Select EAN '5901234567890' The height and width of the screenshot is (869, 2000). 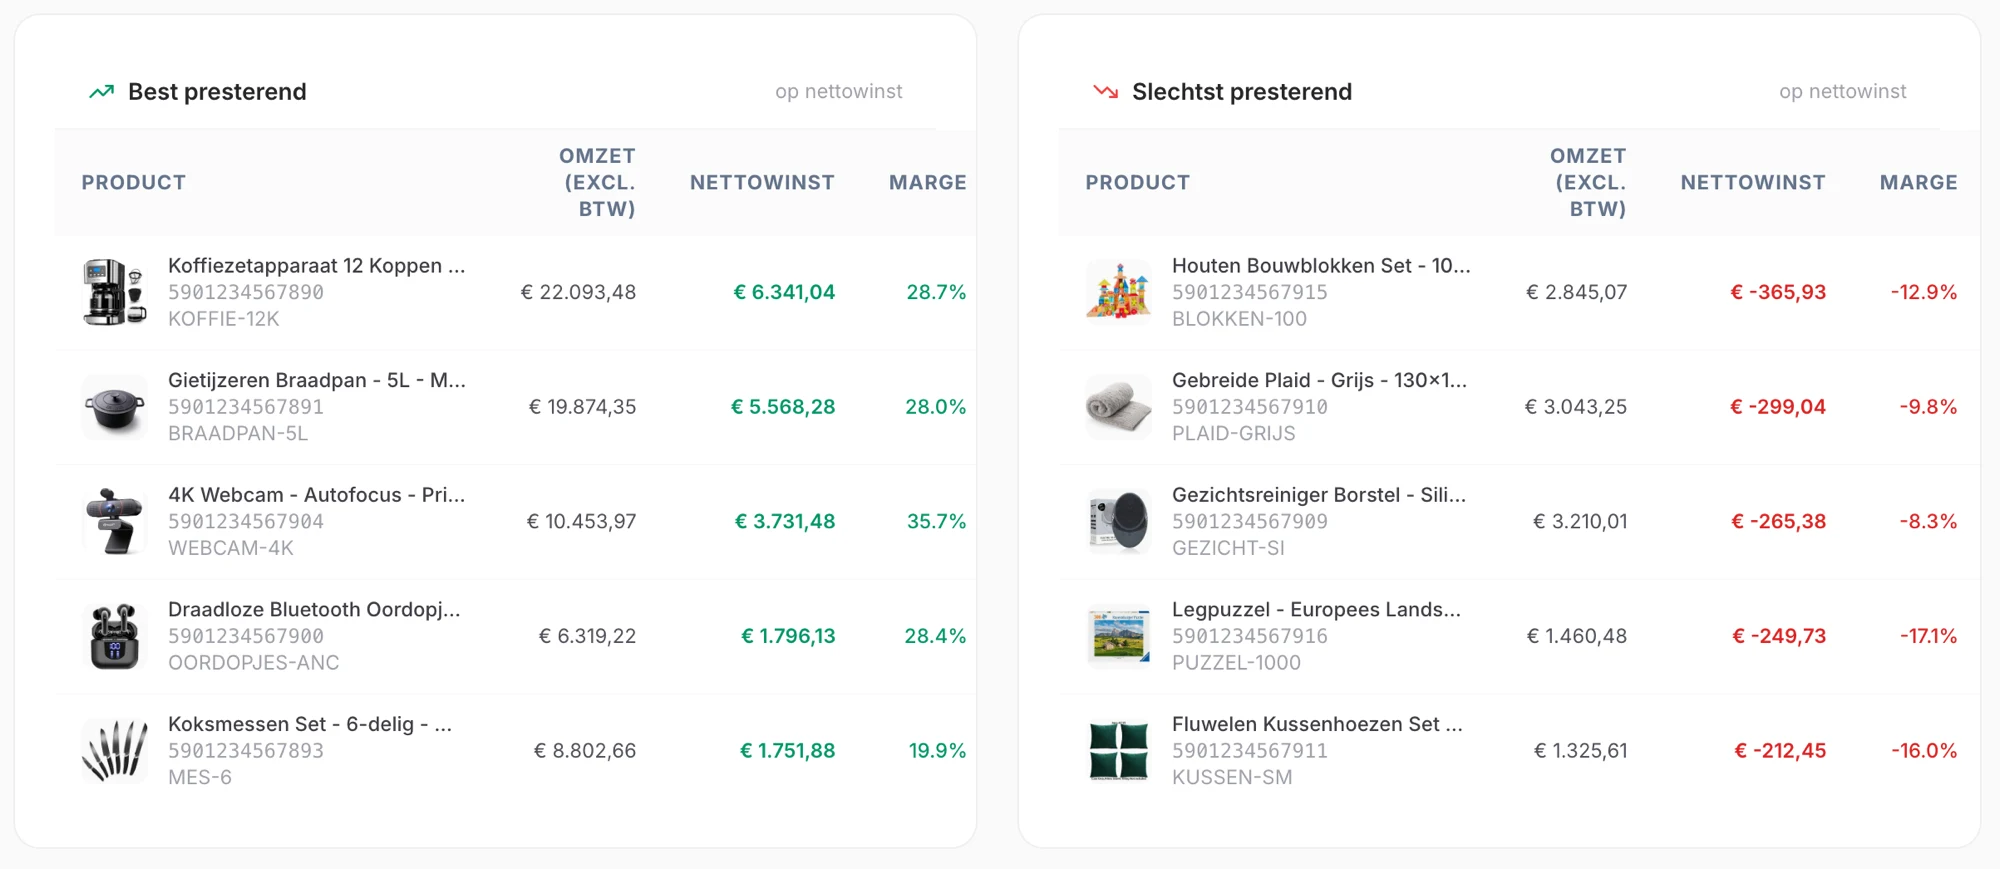pos(246,292)
